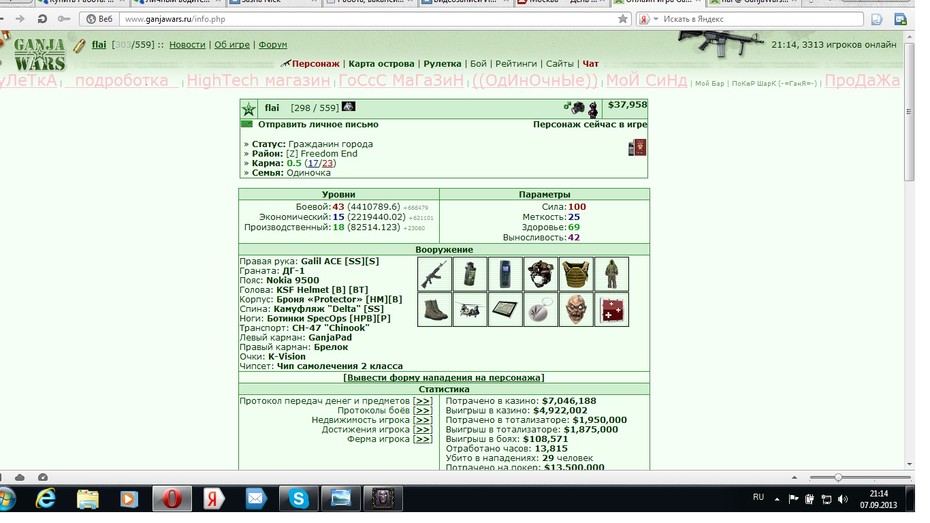Click the HighTech магазин pink link
Screen dimensions: 930x523
tap(258, 81)
